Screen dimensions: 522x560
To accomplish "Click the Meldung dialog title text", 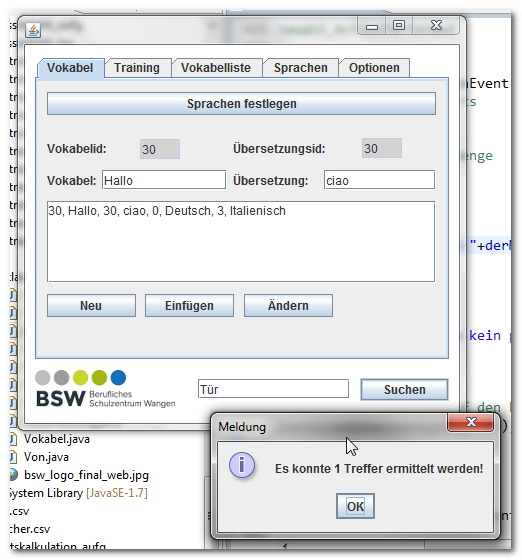I will tap(242, 427).
